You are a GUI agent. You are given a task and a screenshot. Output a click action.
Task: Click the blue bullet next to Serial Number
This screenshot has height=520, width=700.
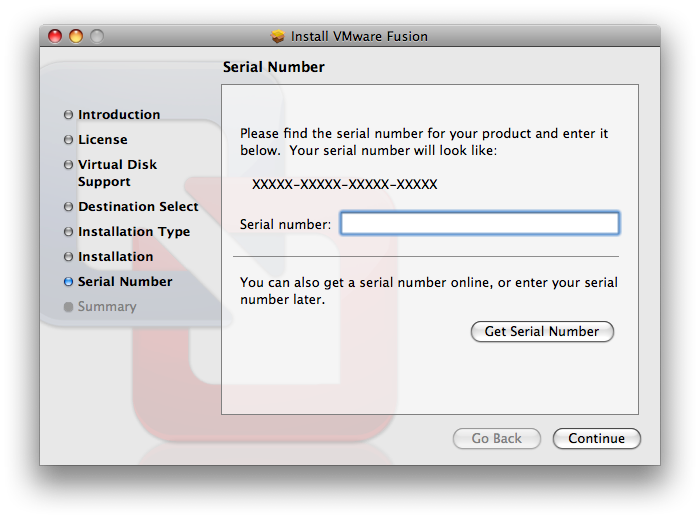point(68,282)
